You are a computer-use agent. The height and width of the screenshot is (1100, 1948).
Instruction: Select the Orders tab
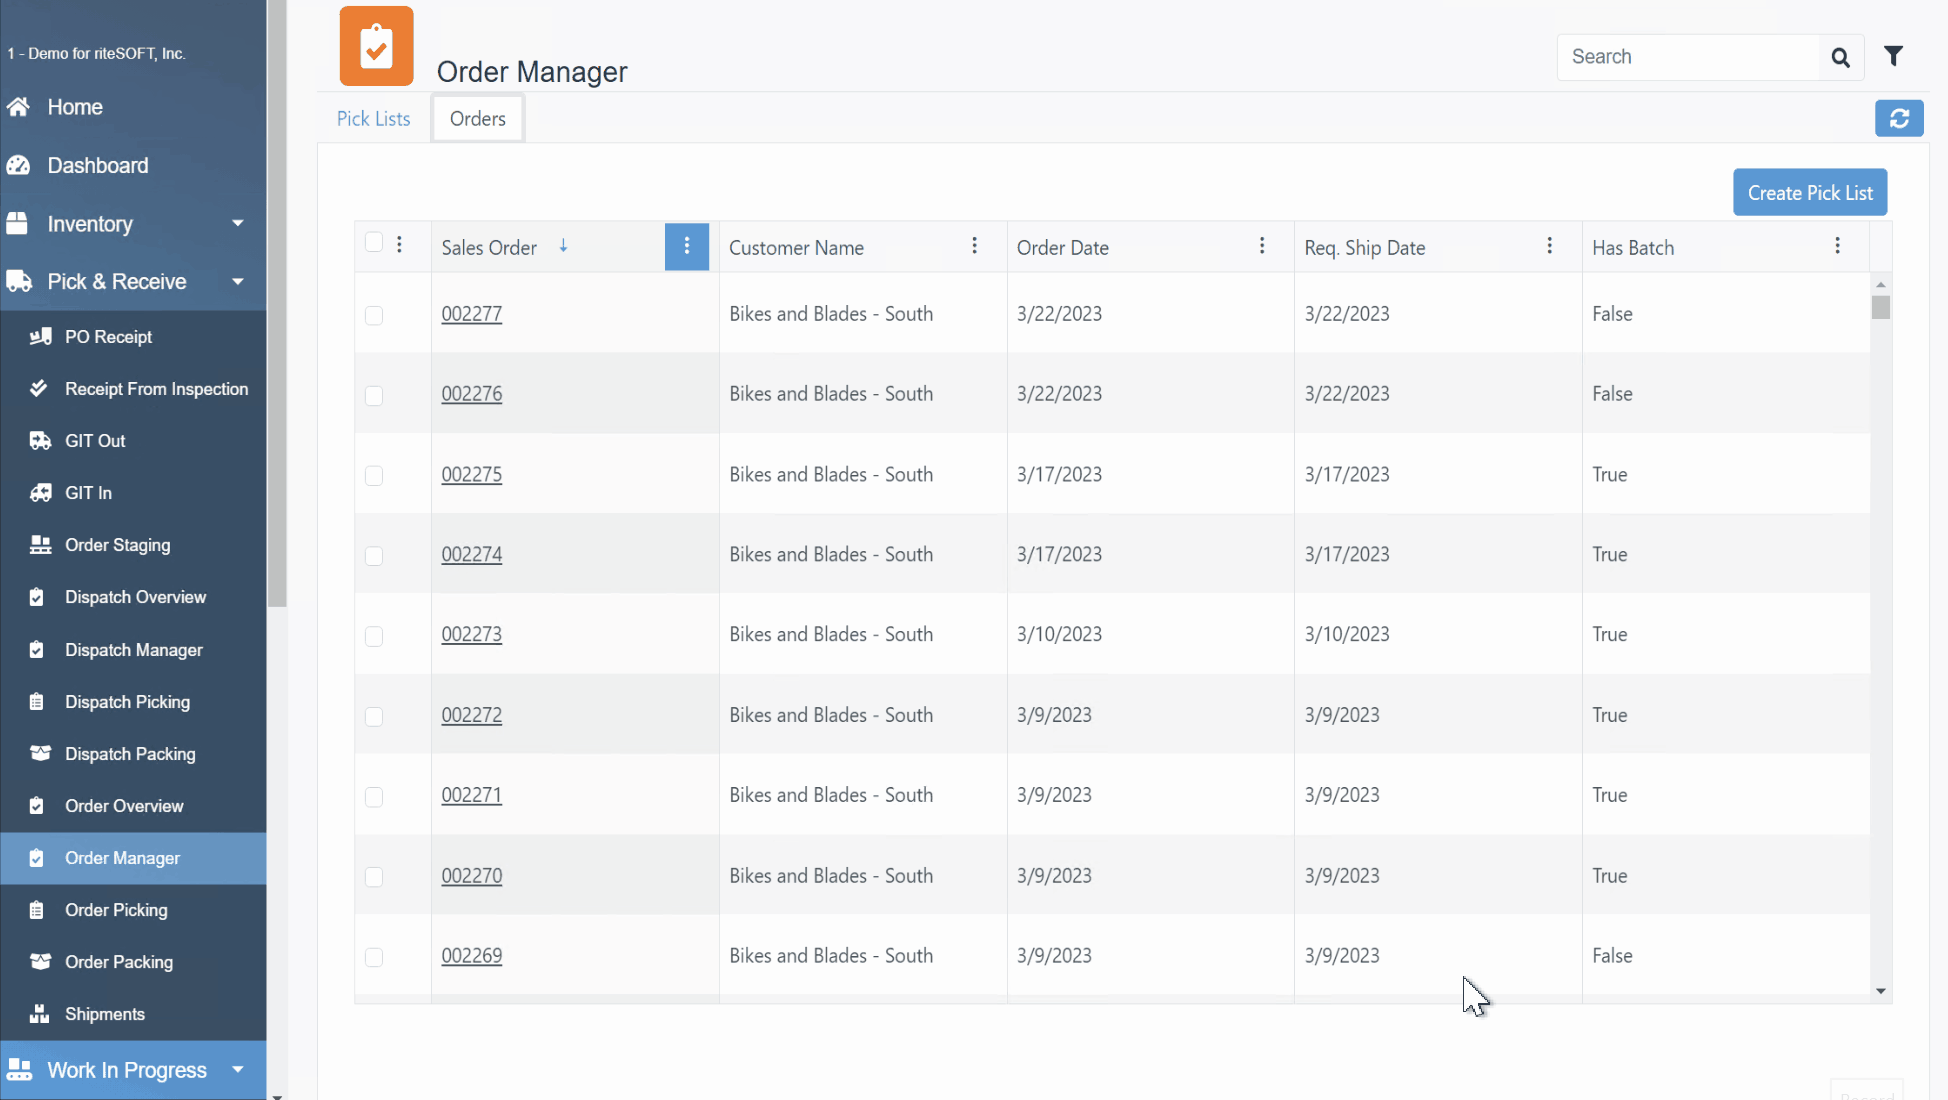point(478,119)
